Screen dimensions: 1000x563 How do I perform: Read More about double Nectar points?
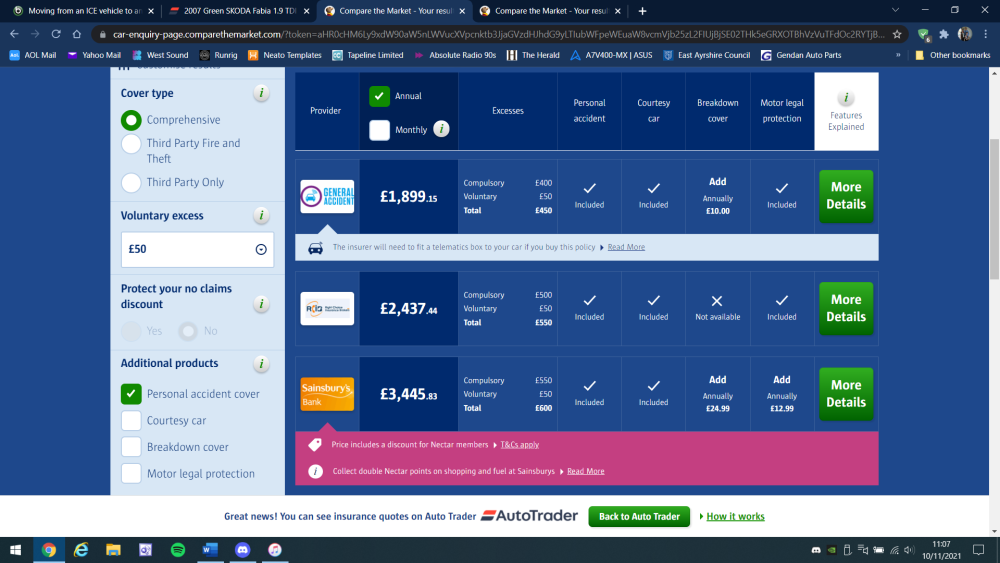[x=585, y=471]
